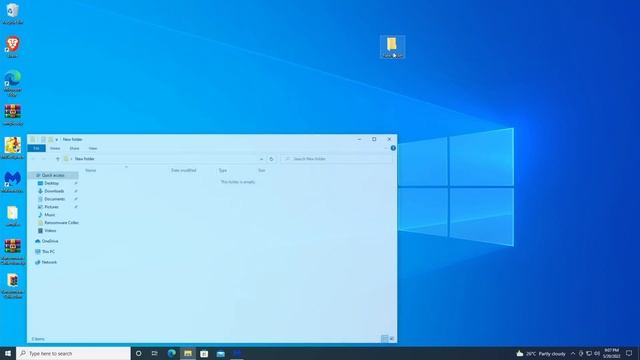Open Network in the navigation pane
Screen dimensions: 640x360
[49, 262]
